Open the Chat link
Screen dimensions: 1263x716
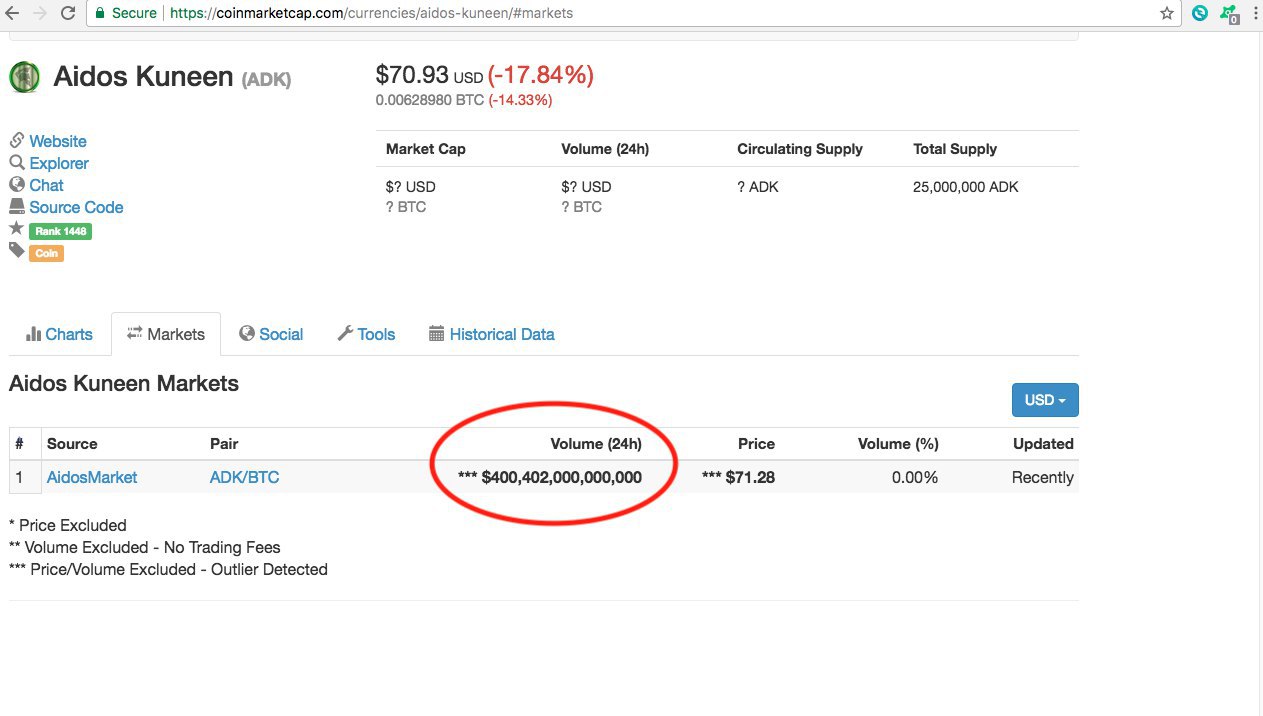(46, 185)
